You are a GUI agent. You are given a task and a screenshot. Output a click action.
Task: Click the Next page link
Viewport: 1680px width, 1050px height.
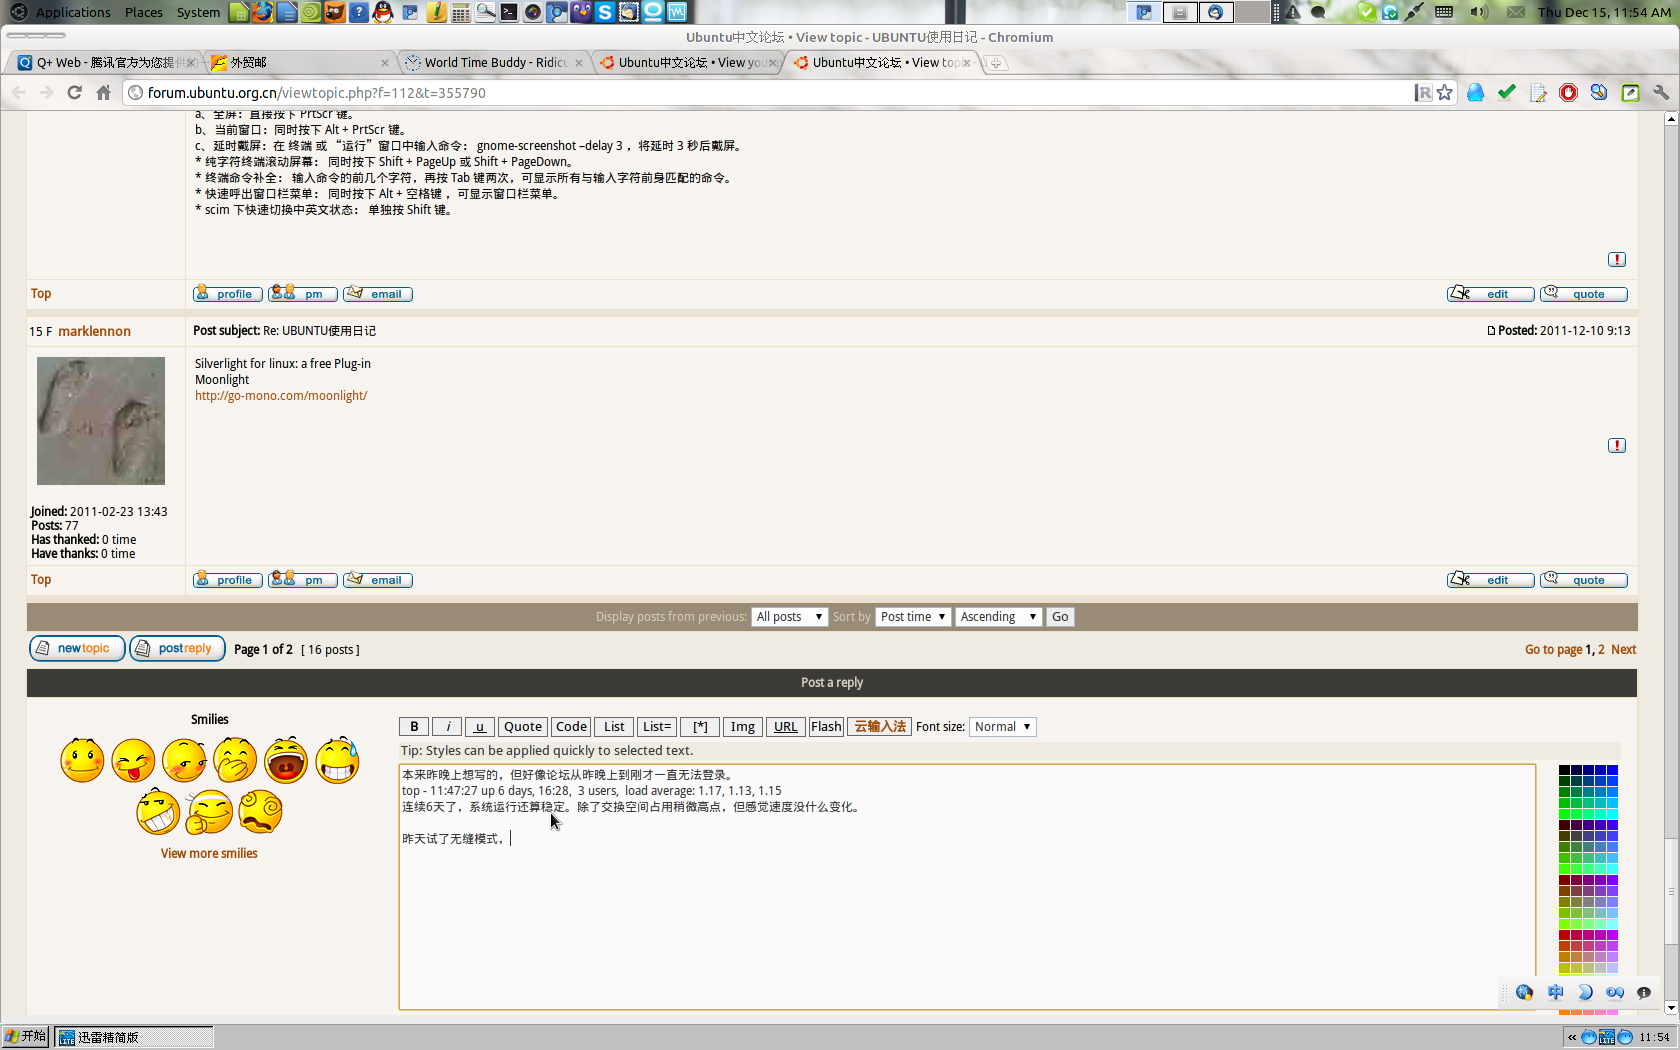1623,649
